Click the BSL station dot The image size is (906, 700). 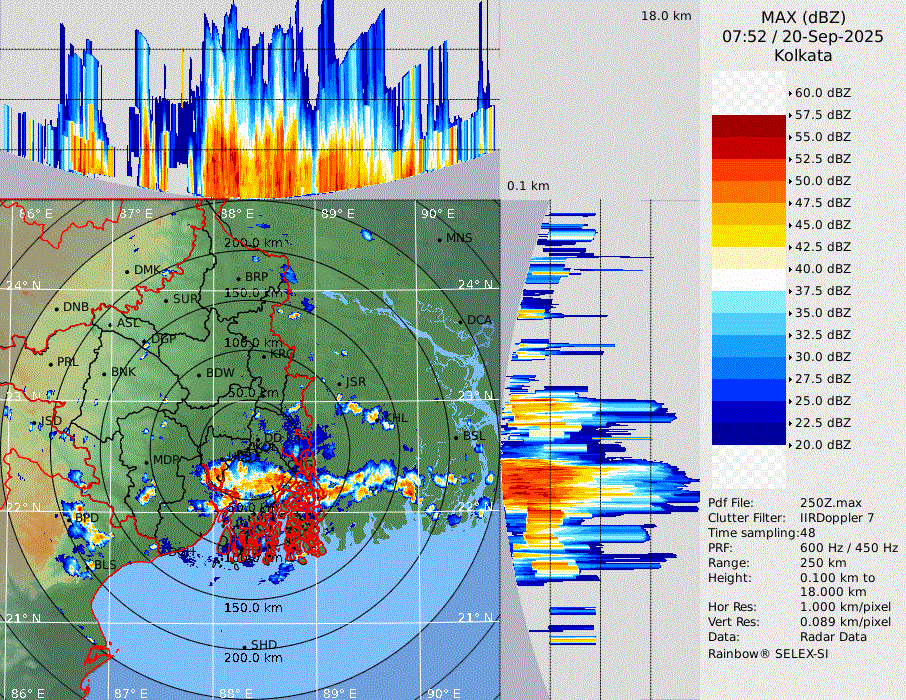(x=457, y=438)
